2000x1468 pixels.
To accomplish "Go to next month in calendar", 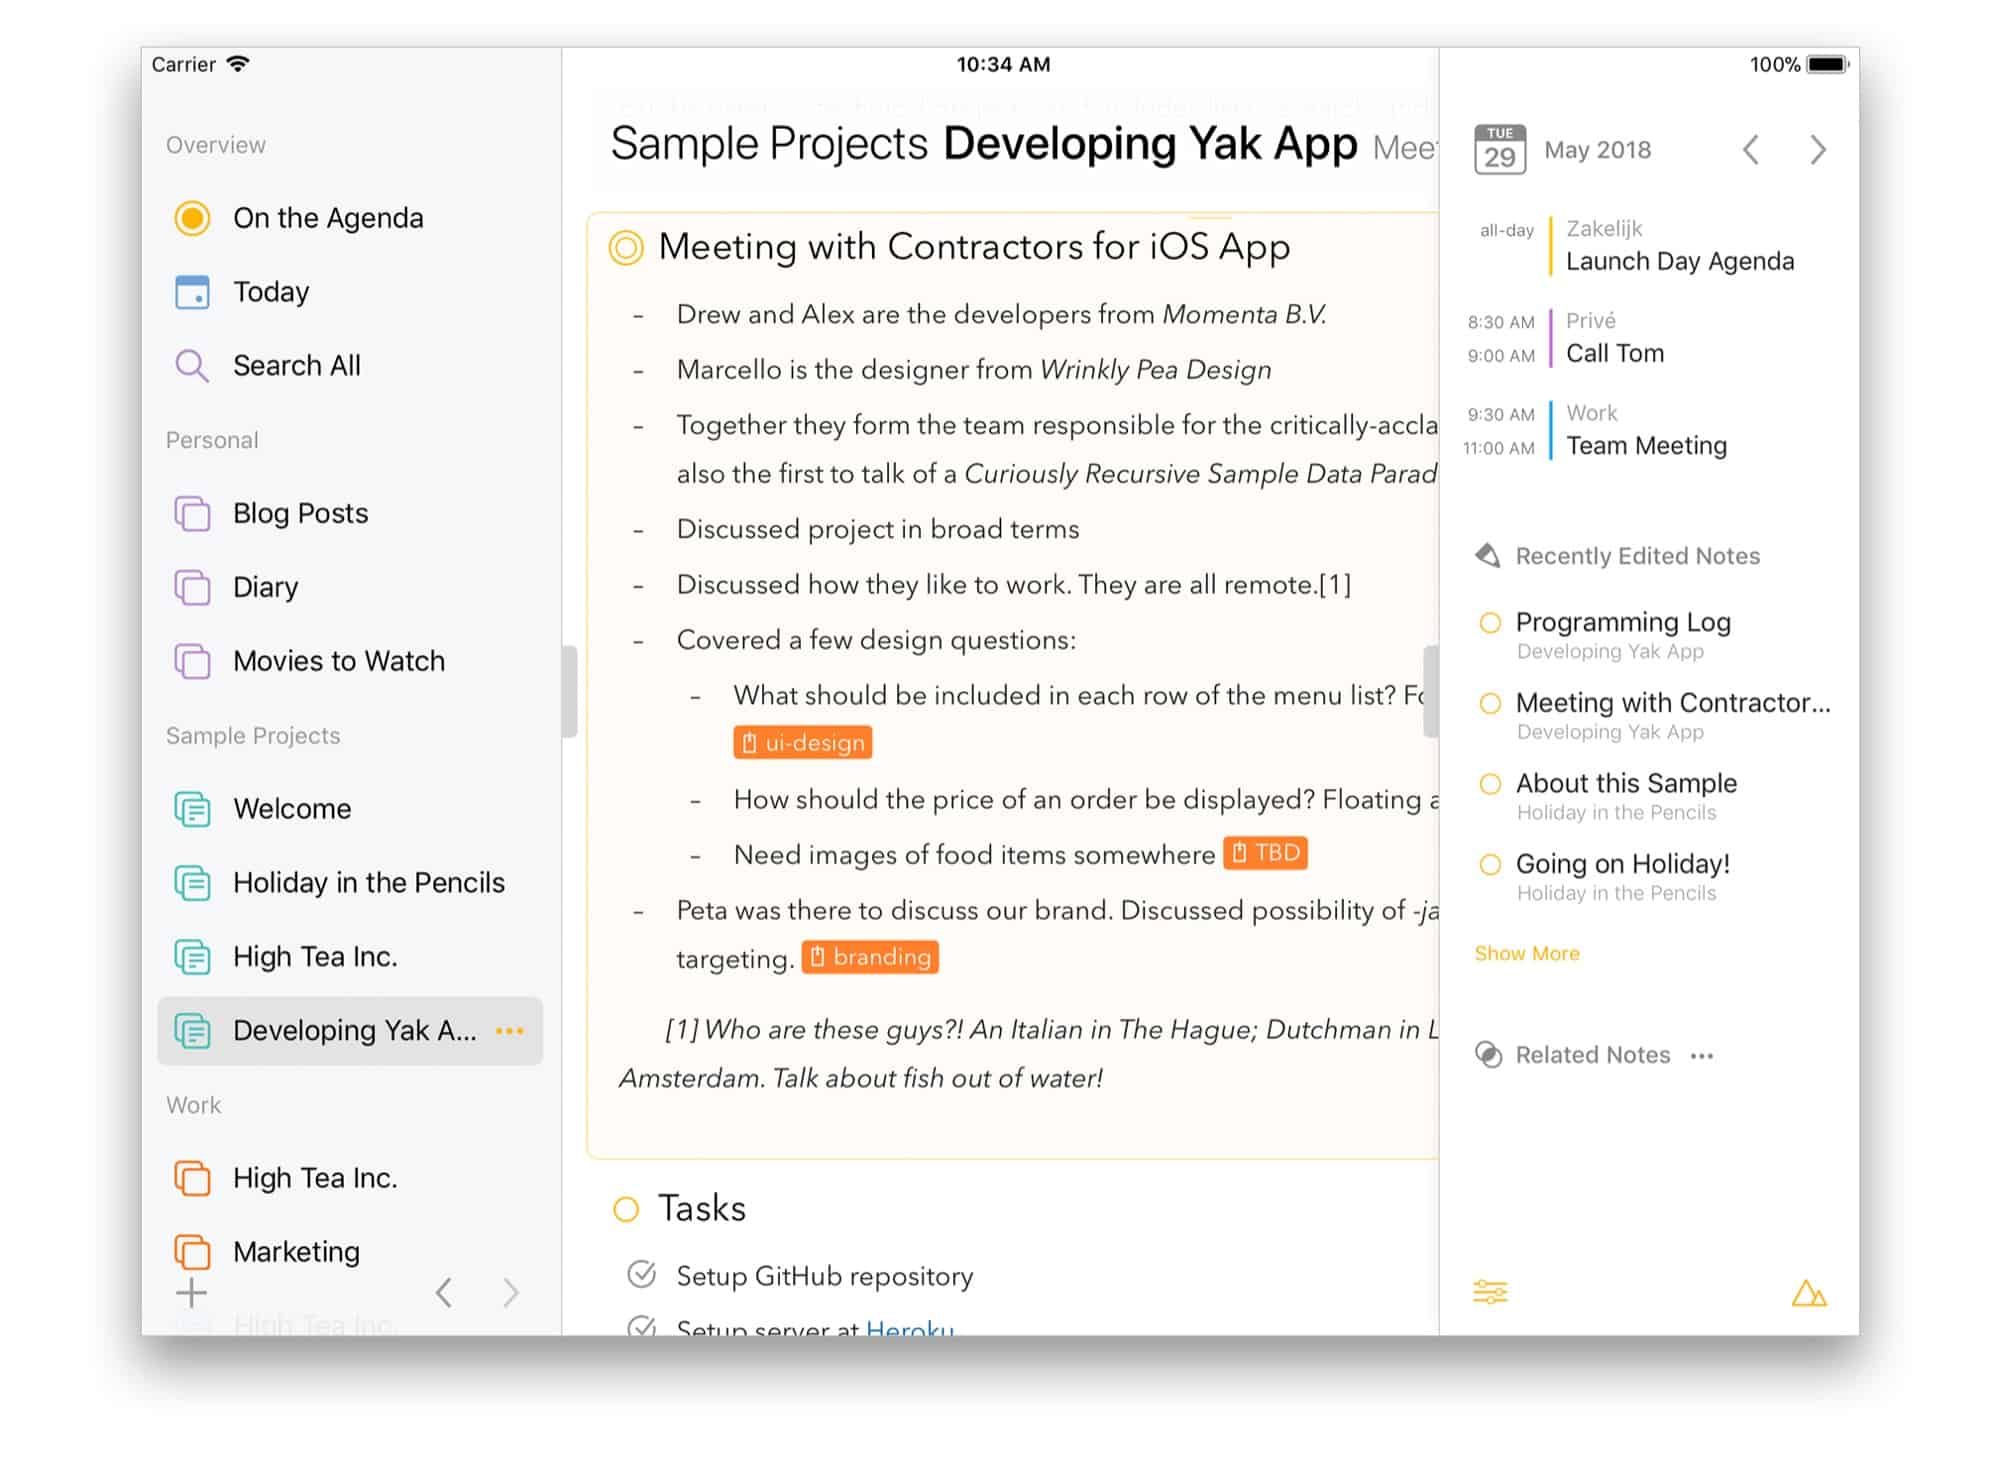I will click(x=1817, y=150).
